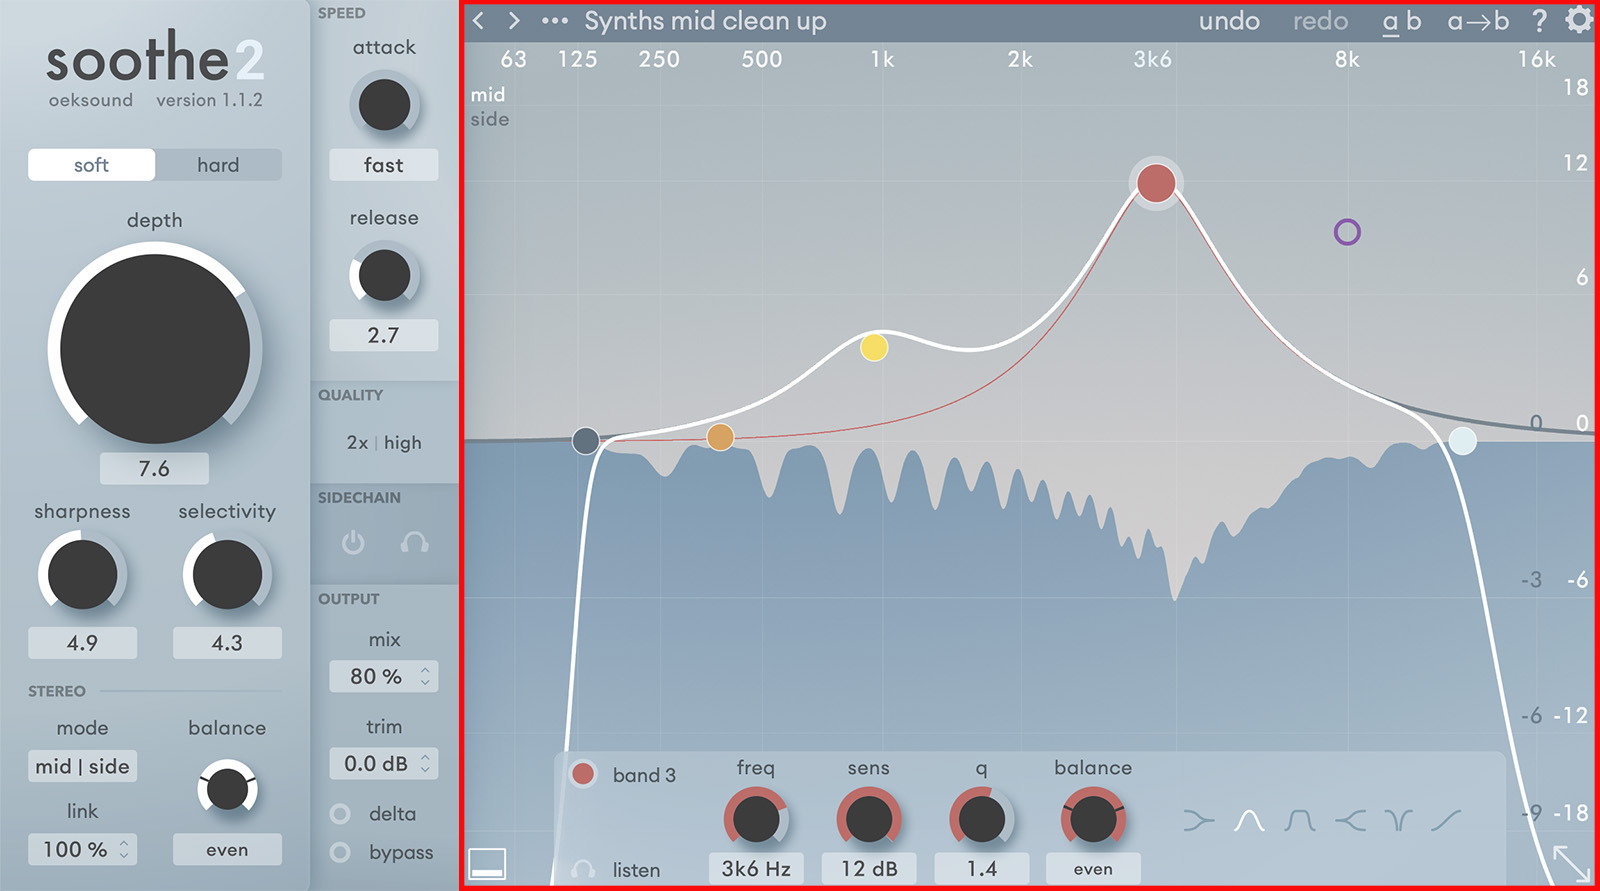This screenshot has width=1600, height=891.
Task: Click band q 1.4 field
Action: pyautogui.click(x=982, y=868)
